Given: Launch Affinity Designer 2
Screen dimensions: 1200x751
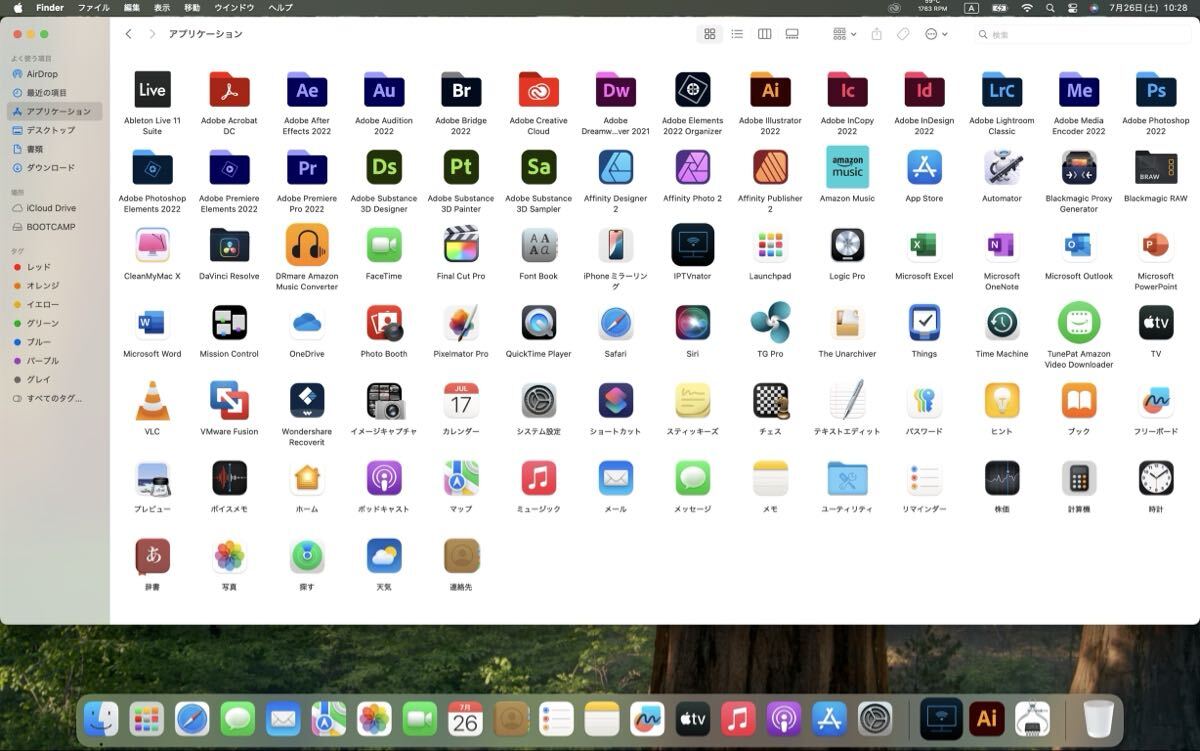Looking at the screenshot, I should click(x=616, y=167).
